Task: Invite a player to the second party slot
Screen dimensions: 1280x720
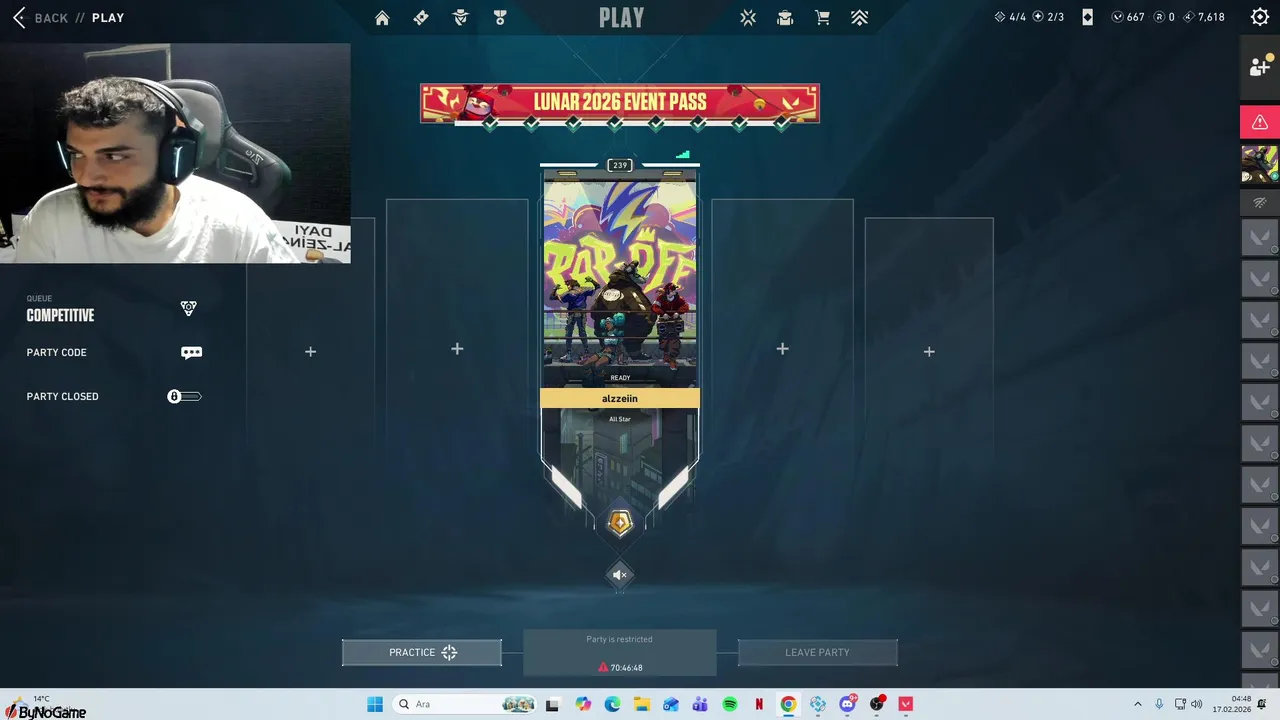Action: click(457, 349)
